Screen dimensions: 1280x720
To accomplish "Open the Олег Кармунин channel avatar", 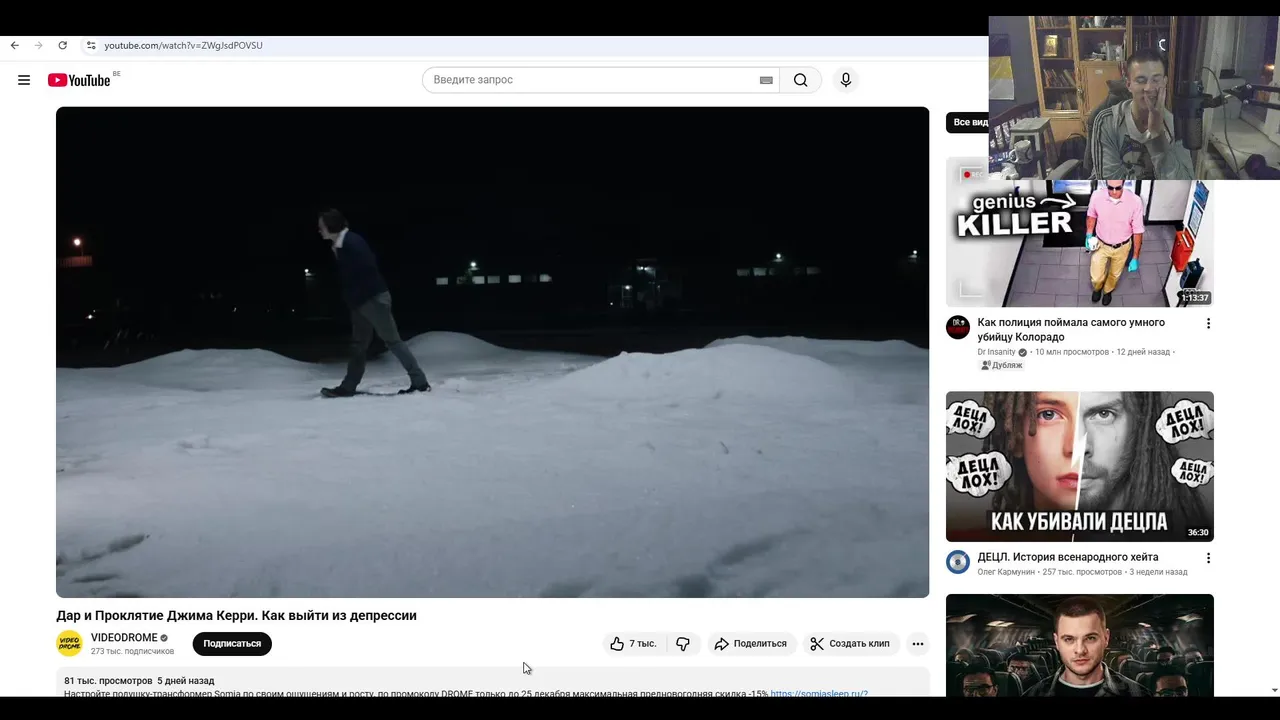I will pos(958,562).
